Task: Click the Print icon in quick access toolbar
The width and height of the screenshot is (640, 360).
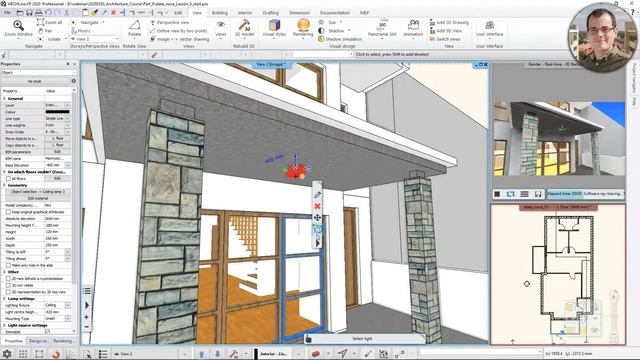Action: pos(38,13)
